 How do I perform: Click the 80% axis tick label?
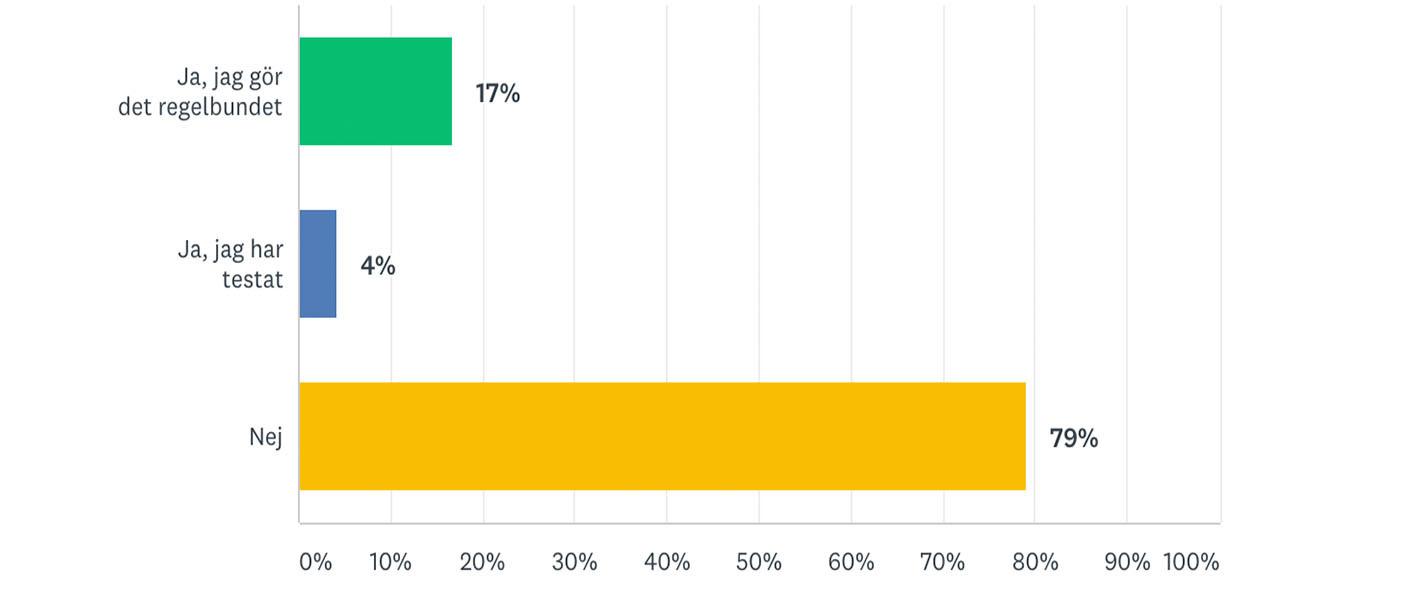coord(1035,562)
